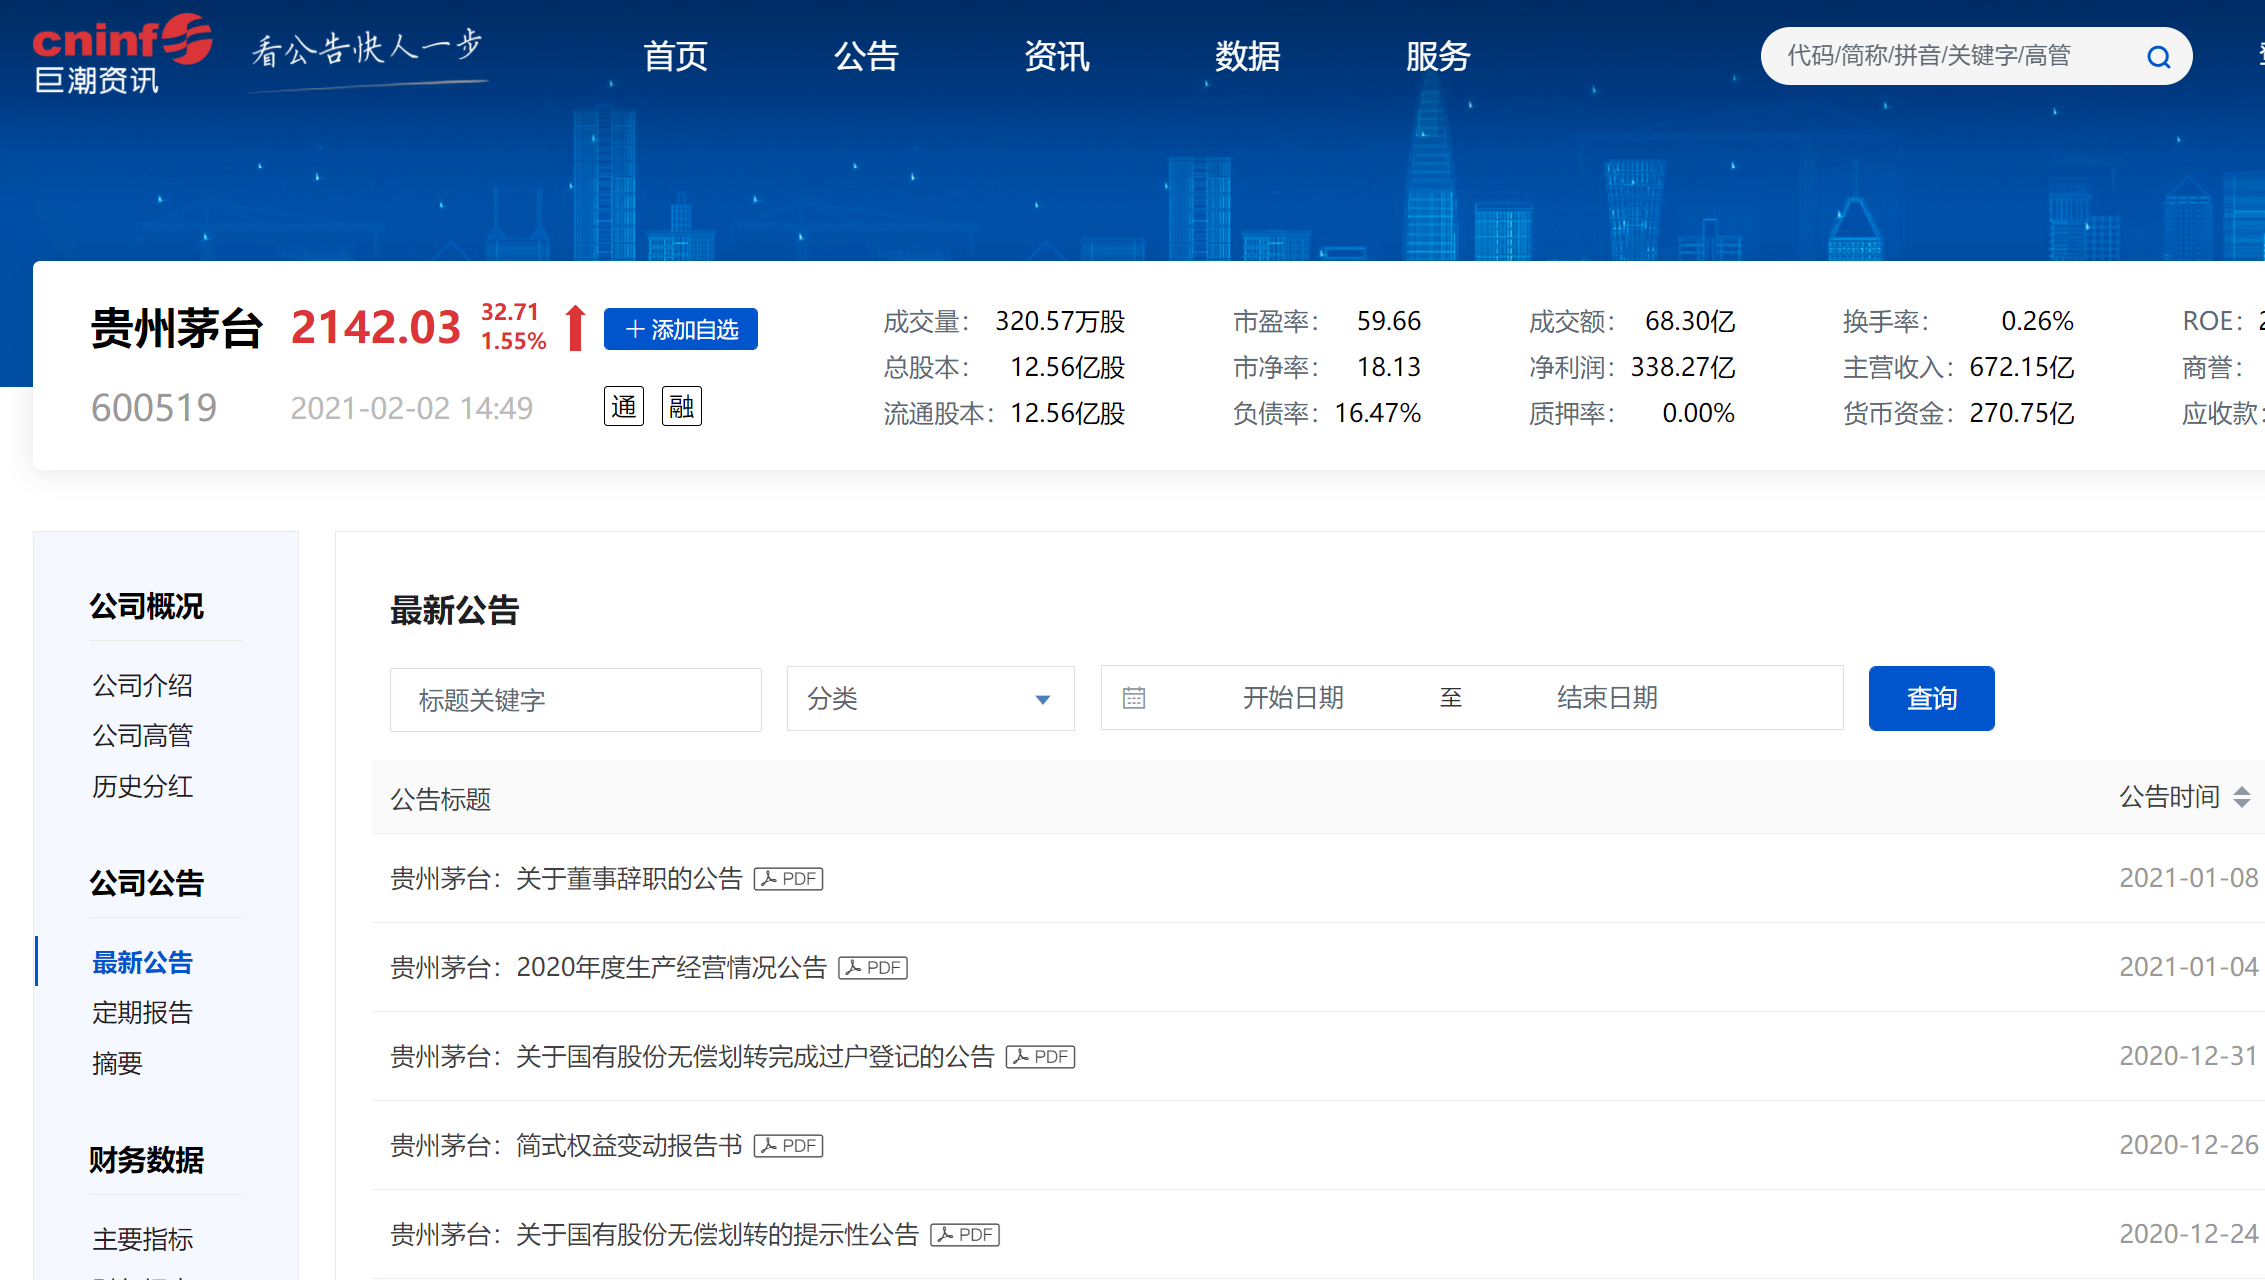Image resolution: width=2265 pixels, height=1280 pixels.
Task: Open PDF icon for 简式权益变动报告书
Action: (788, 1146)
